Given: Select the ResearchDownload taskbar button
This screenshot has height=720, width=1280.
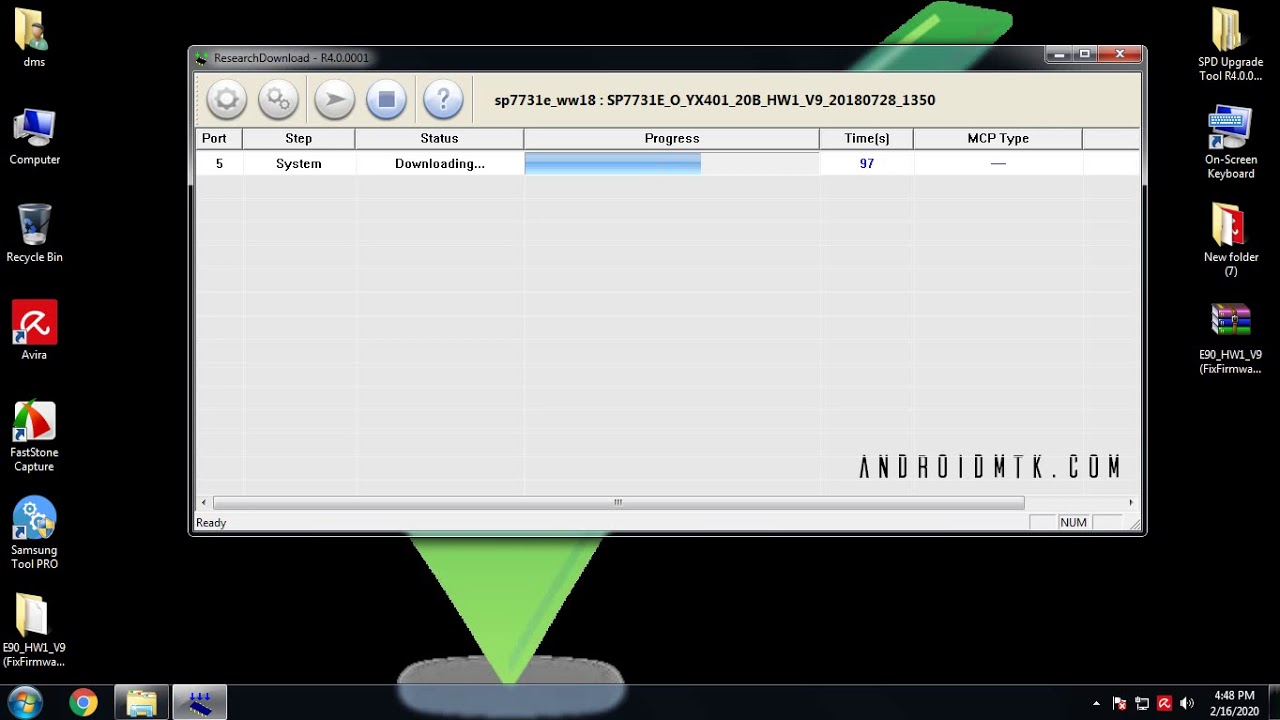Looking at the screenshot, I should [x=200, y=703].
